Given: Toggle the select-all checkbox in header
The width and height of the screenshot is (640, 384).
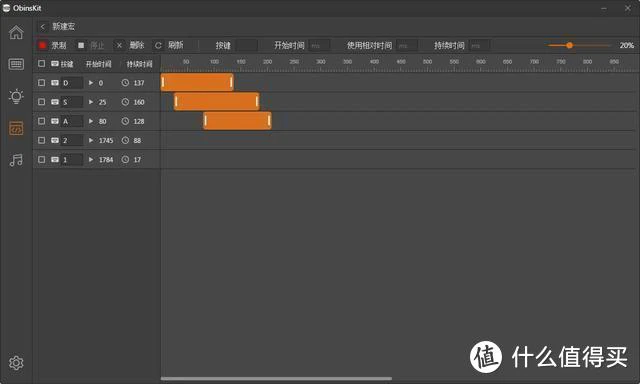Looking at the screenshot, I should pos(42,64).
